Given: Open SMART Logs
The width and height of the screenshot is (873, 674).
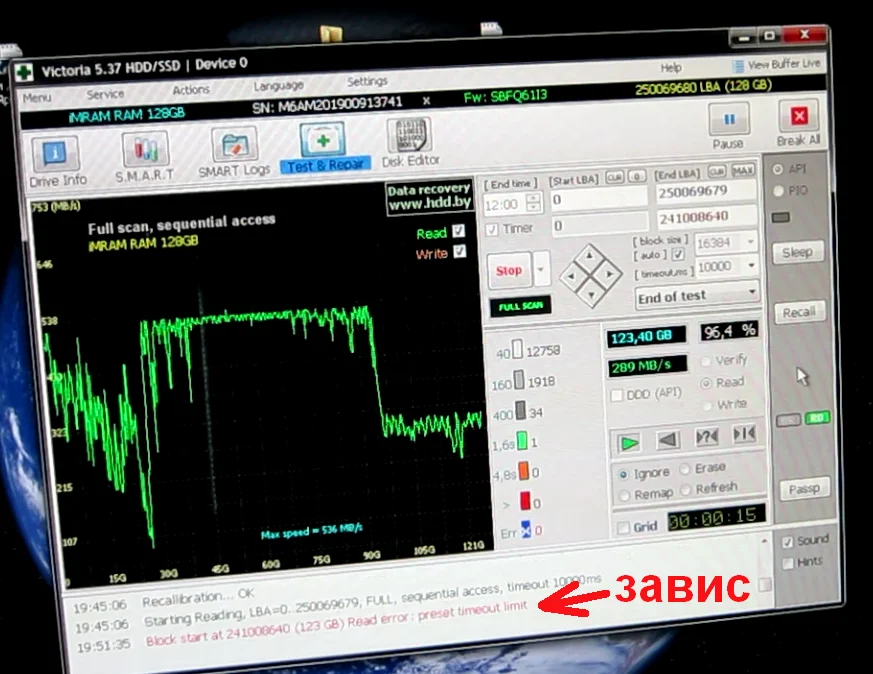Looking at the screenshot, I should click(234, 152).
